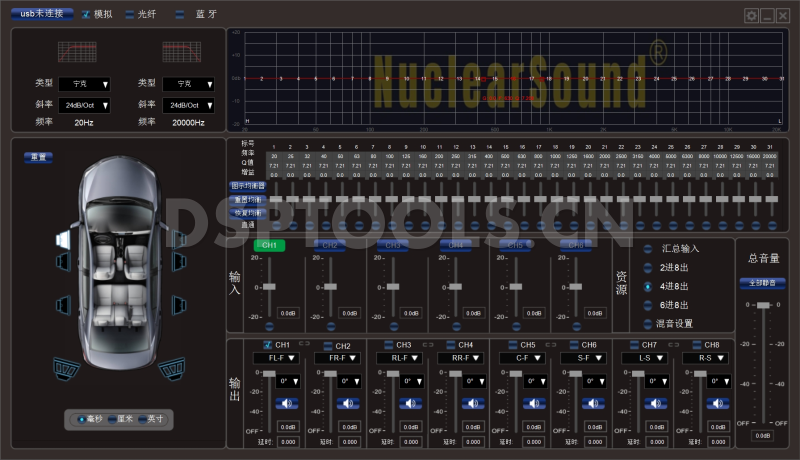The width and height of the screenshot is (800, 460).
Task: Click the 图示均衡器 graphic equalizer button
Action: (248, 186)
